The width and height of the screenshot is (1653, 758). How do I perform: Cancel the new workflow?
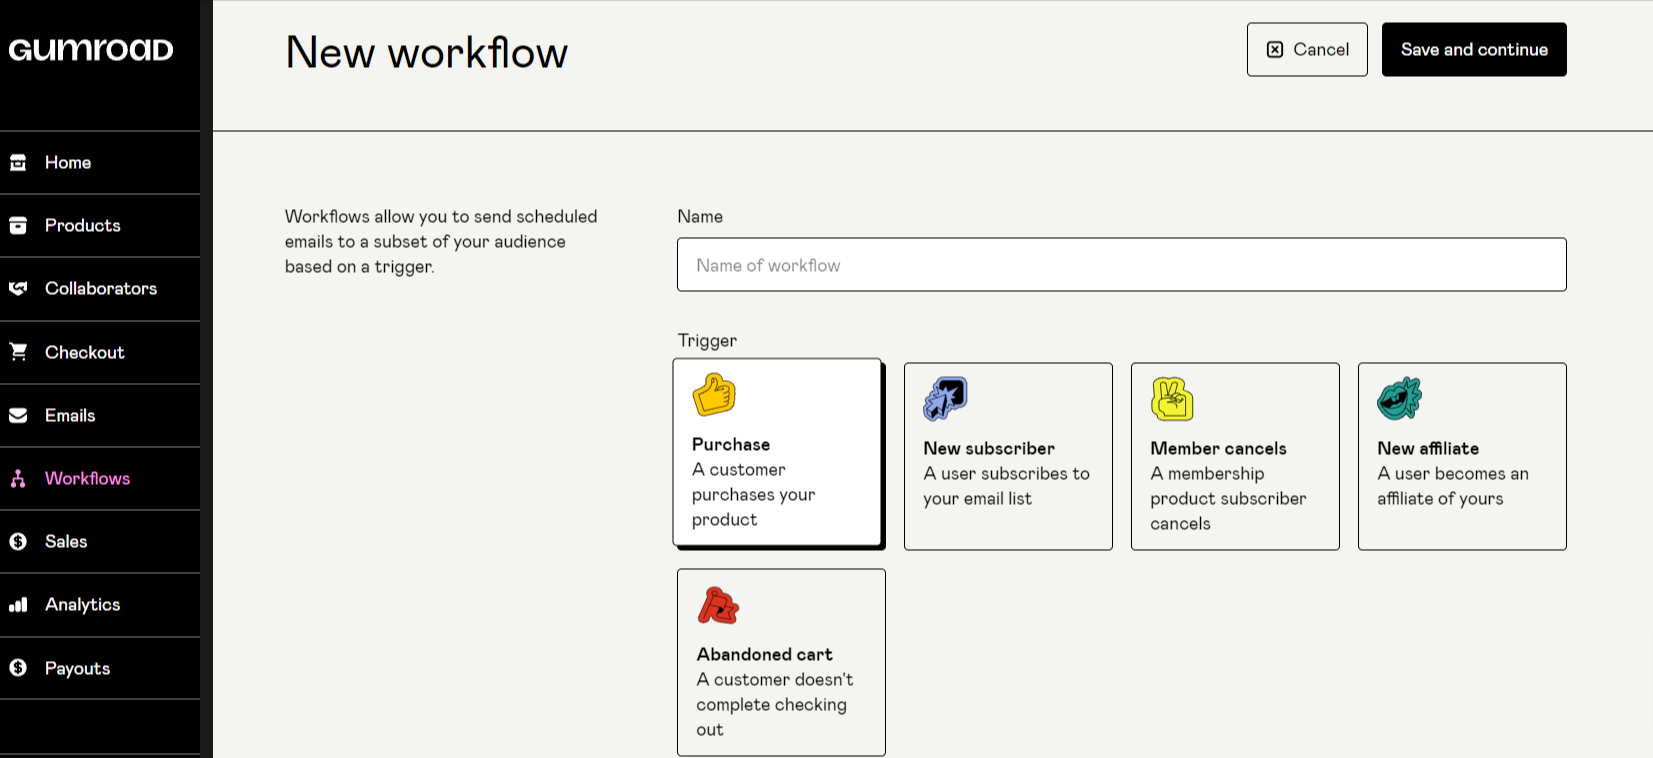point(1306,50)
